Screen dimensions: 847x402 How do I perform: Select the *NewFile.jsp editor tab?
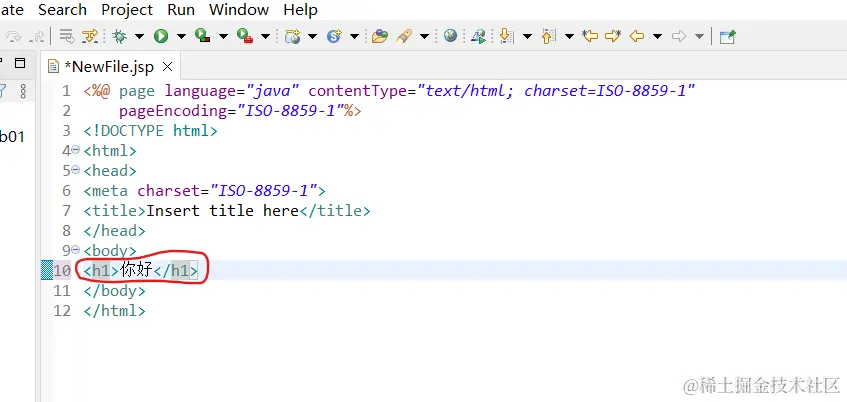point(109,66)
